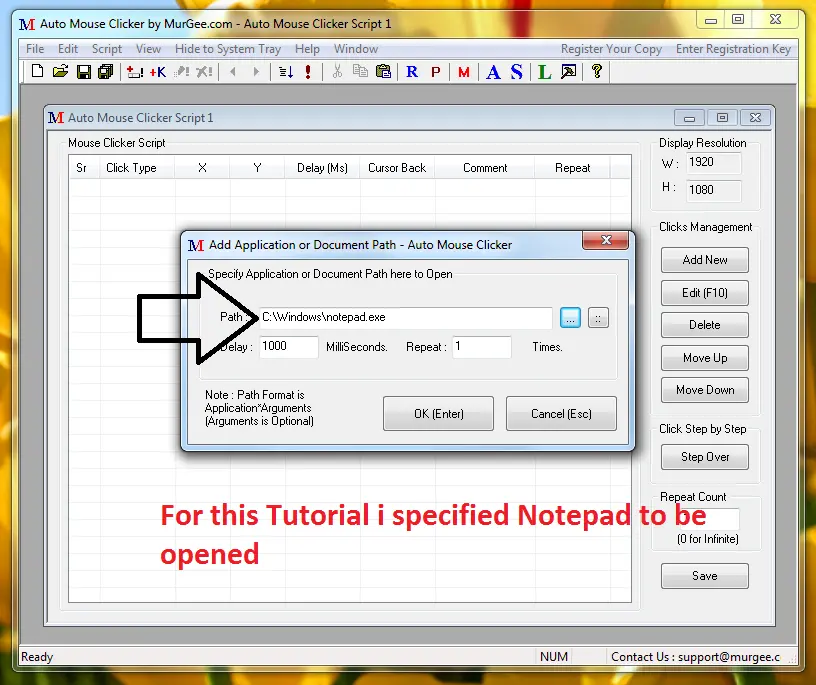This screenshot has height=685, width=816.
Task: Click the Repeat column header
Action: click(572, 168)
